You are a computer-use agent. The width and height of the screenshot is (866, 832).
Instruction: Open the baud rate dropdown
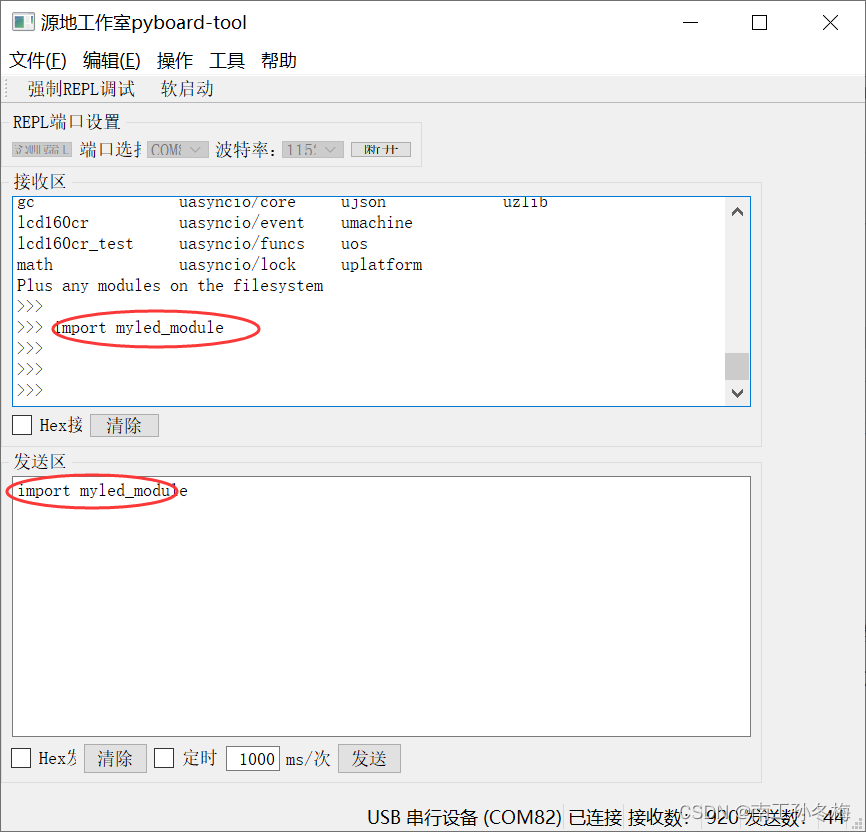point(313,149)
